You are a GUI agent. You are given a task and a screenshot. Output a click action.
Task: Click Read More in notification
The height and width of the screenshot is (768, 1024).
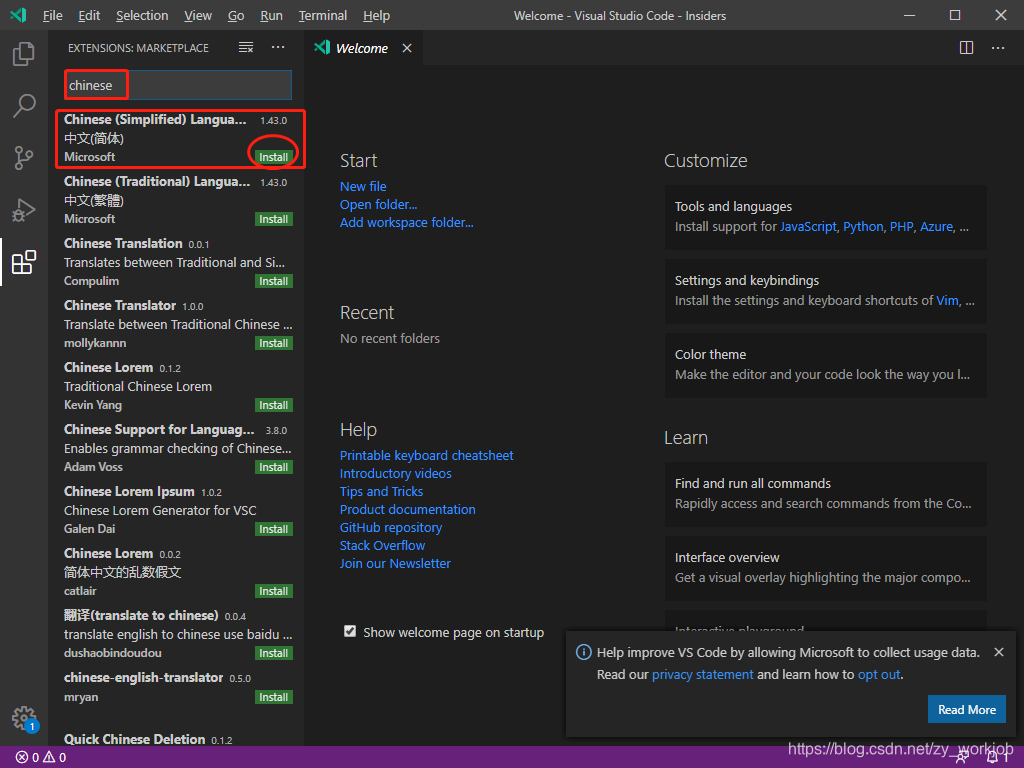tap(967, 709)
